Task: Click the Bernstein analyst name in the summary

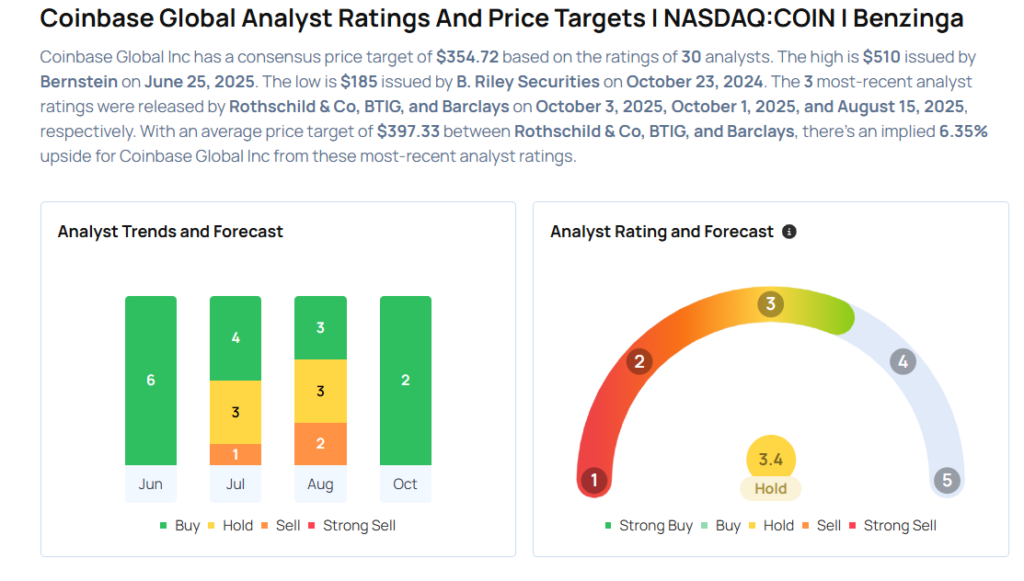Action: point(78,80)
